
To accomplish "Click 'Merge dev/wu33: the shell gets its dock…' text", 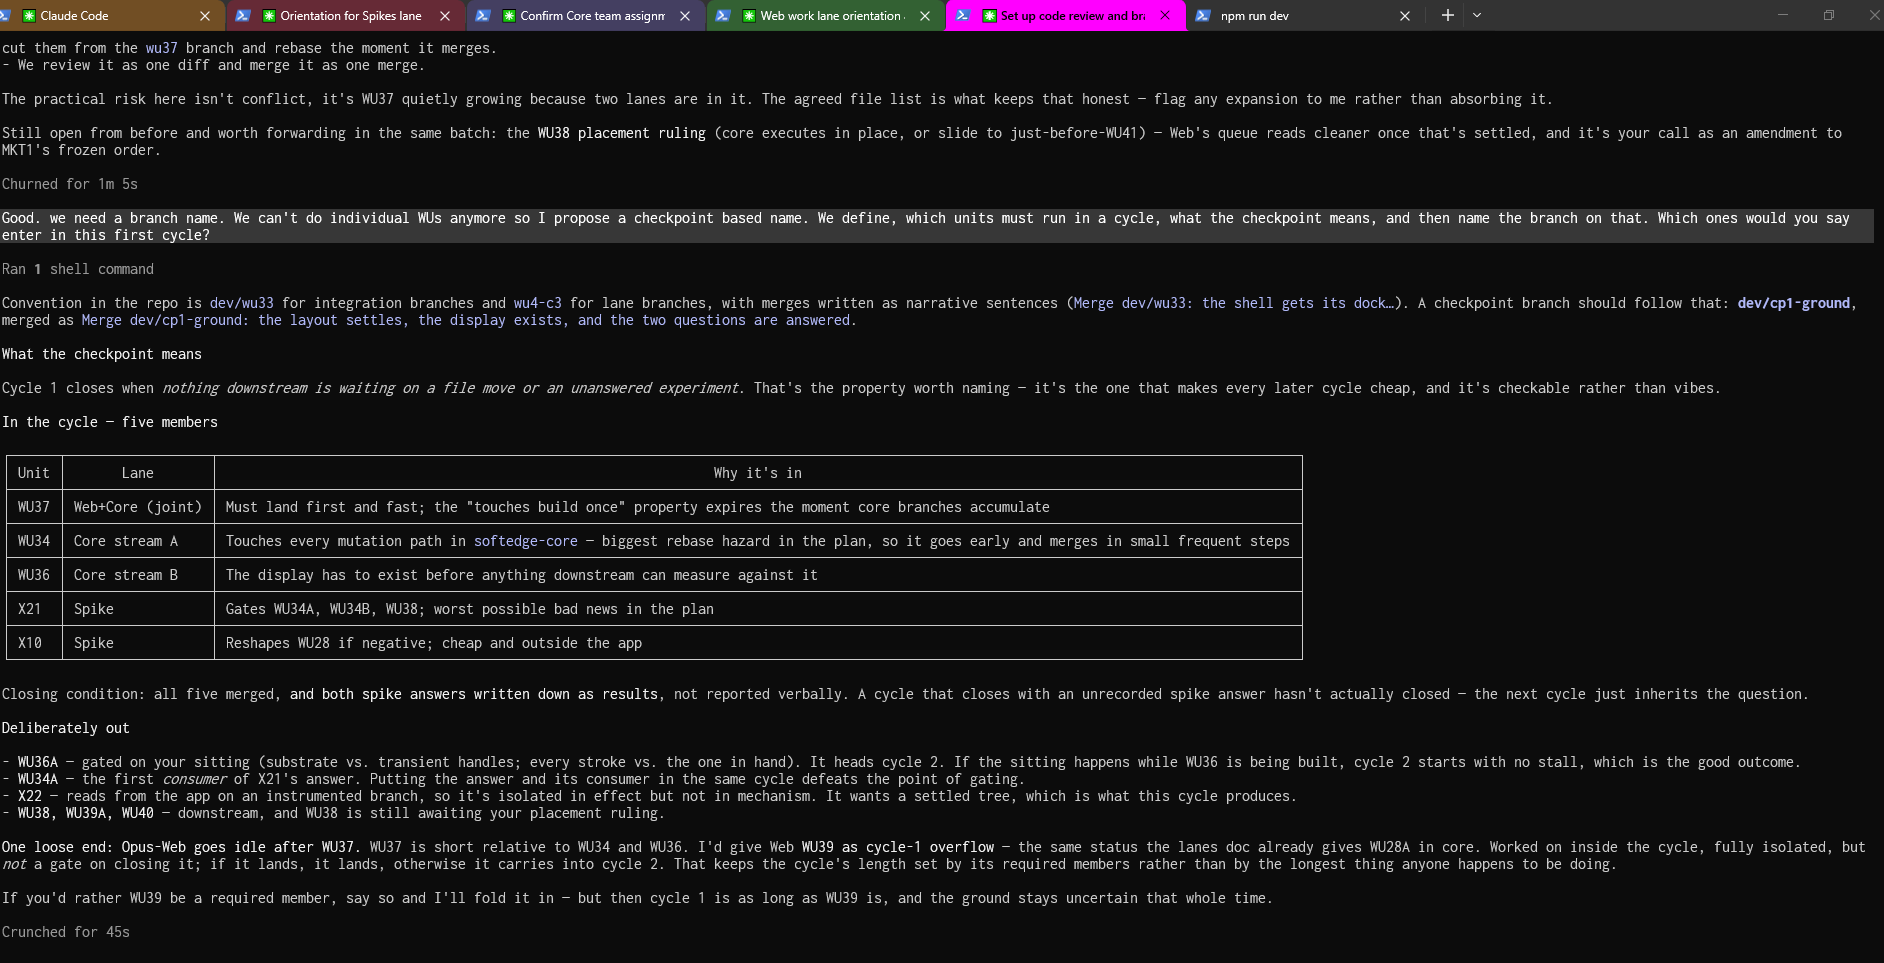I will (x=1233, y=303).
